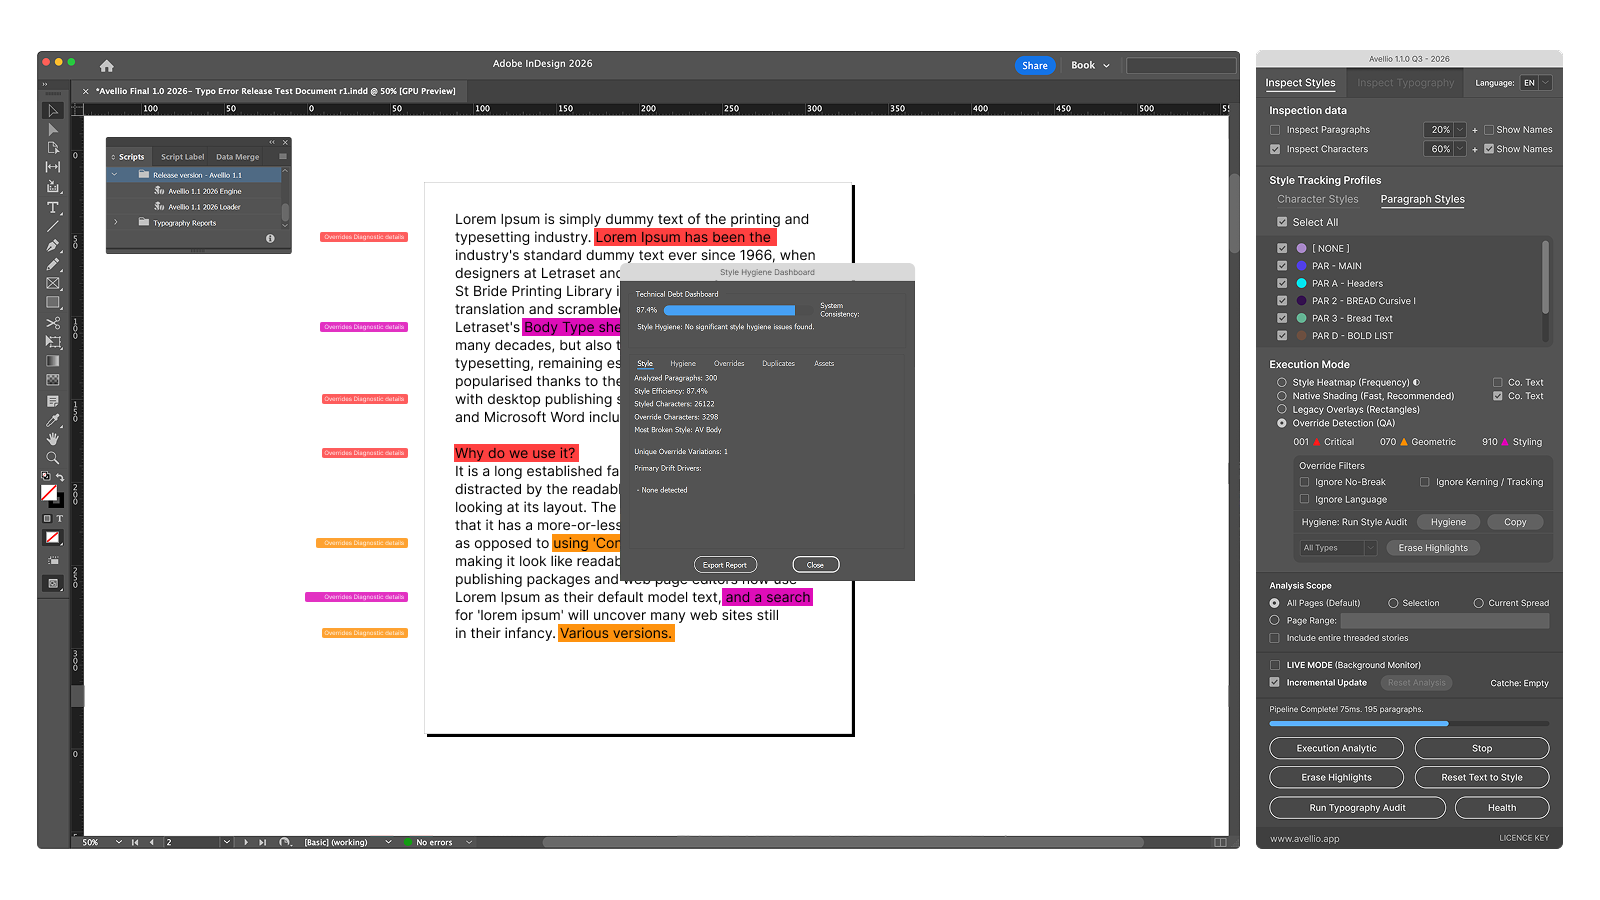The width and height of the screenshot is (1600, 900).
Task: Select the Pencil tool
Action: click(x=53, y=264)
